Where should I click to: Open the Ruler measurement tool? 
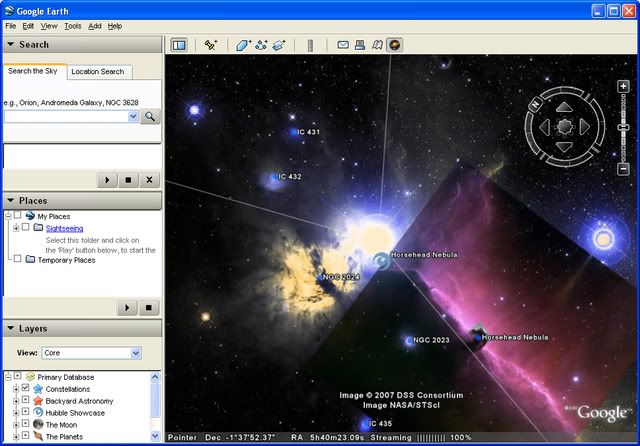pyautogui.click(x=310, y=45)
